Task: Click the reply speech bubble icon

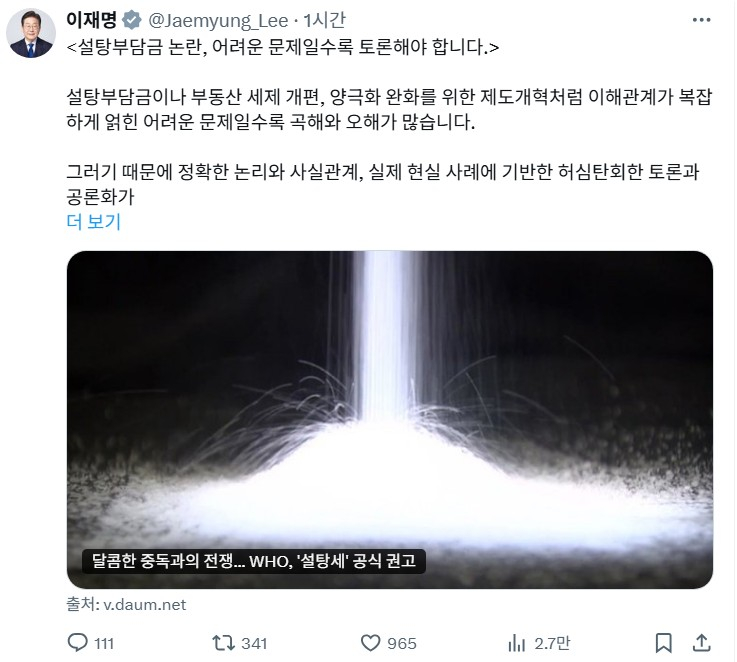Action: pos(78,642)
